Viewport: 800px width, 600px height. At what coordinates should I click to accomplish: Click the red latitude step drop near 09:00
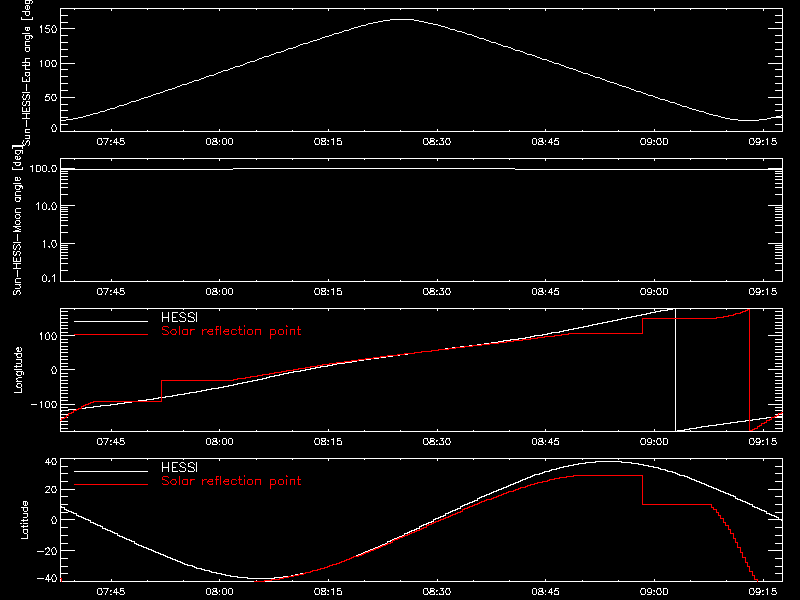tap(643, 490)
